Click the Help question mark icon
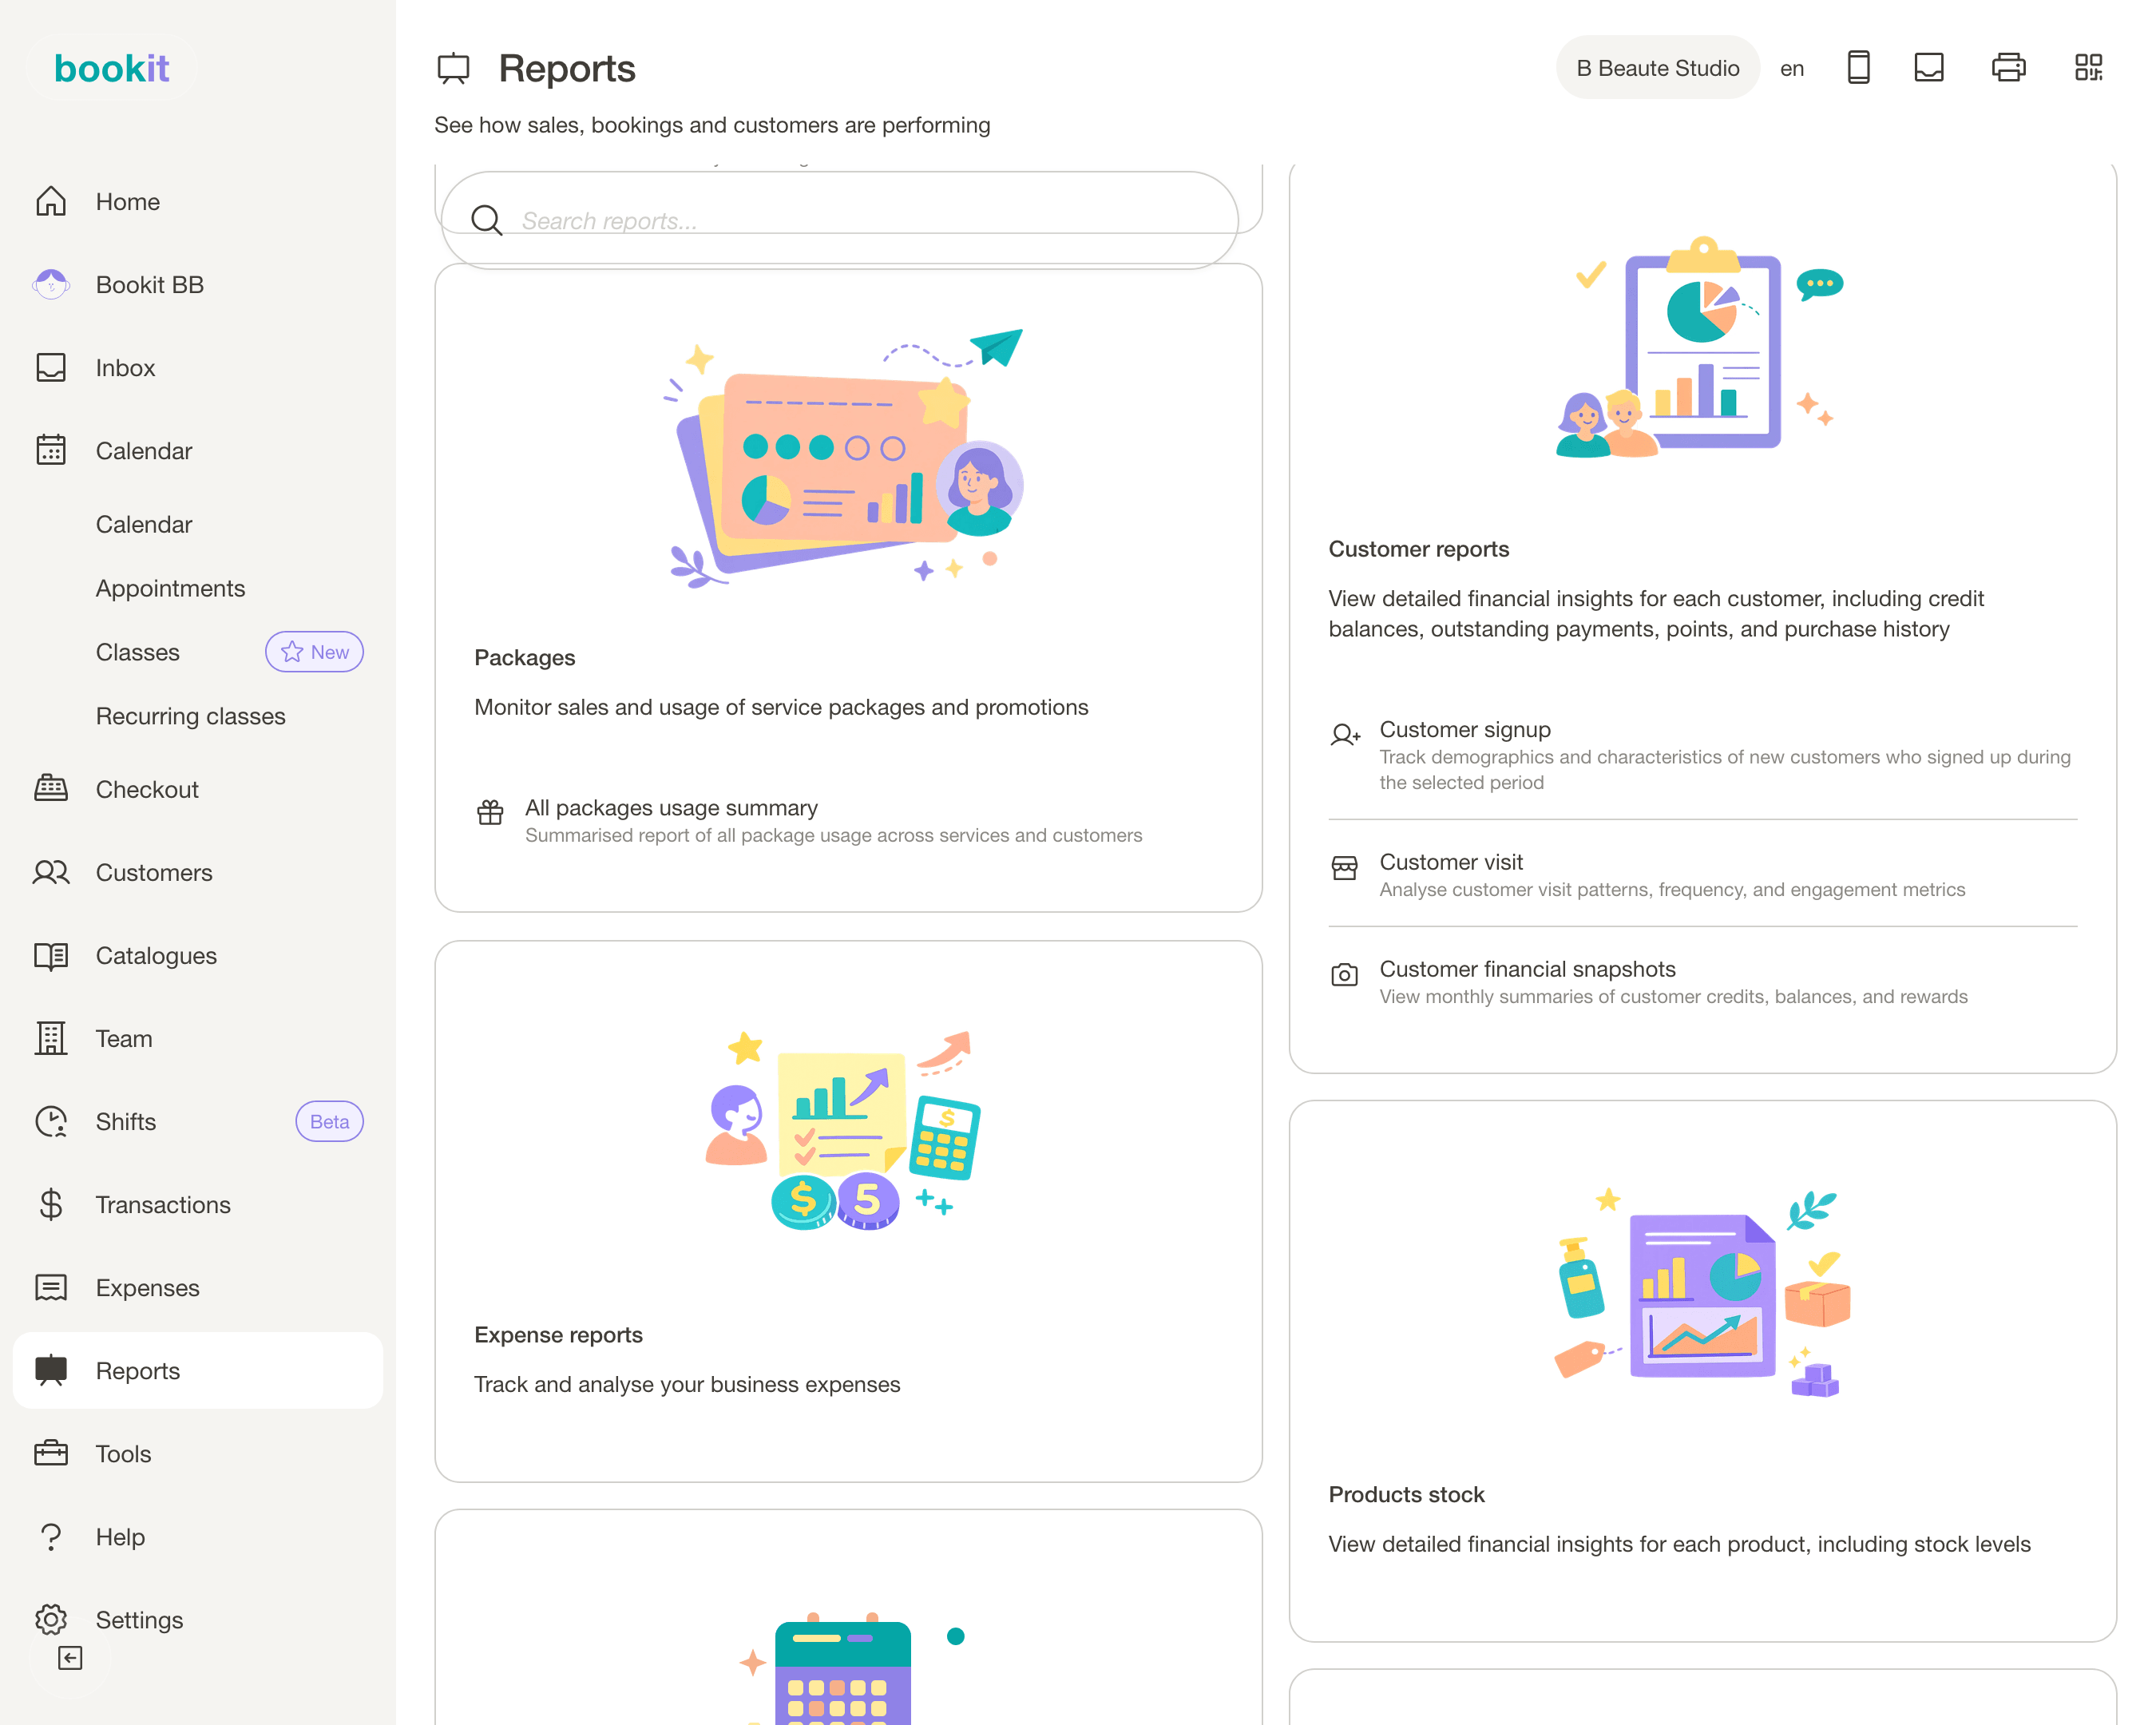Screen dimensions: 2156x1725 point(51,1537)
